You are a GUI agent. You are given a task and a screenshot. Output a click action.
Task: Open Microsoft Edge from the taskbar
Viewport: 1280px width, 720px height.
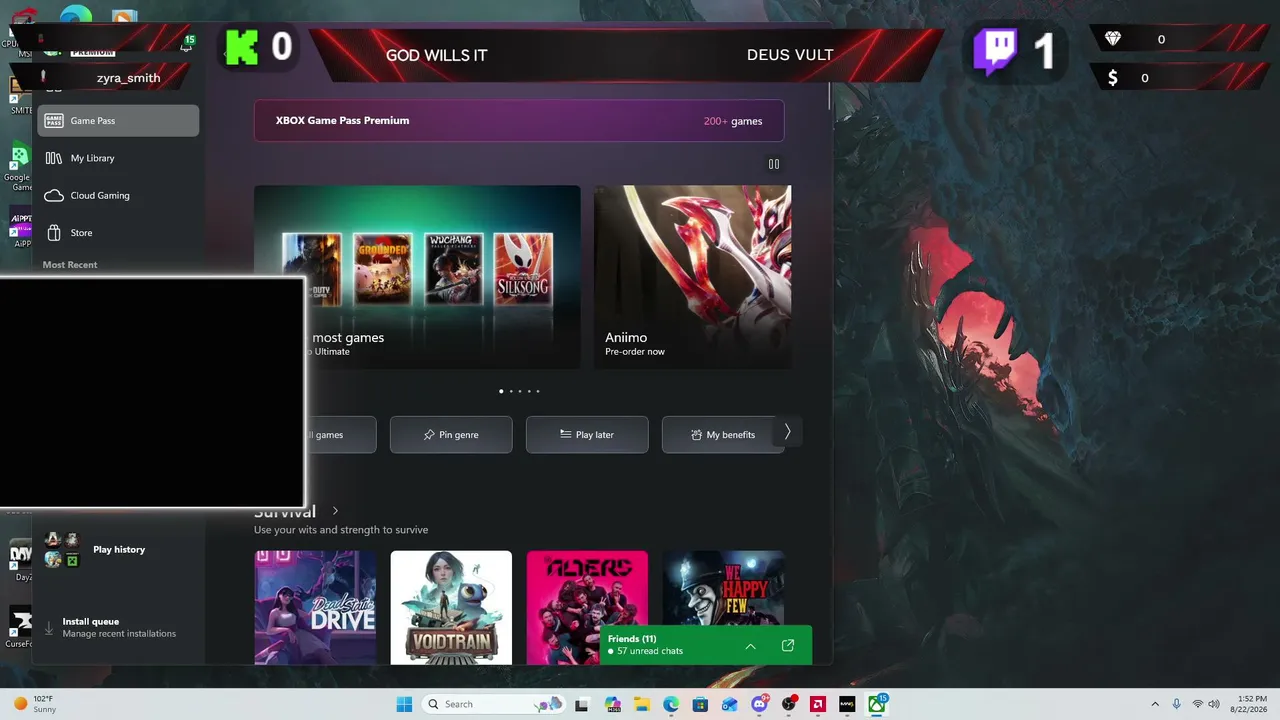pyautogui.click(x=671, y=704)
